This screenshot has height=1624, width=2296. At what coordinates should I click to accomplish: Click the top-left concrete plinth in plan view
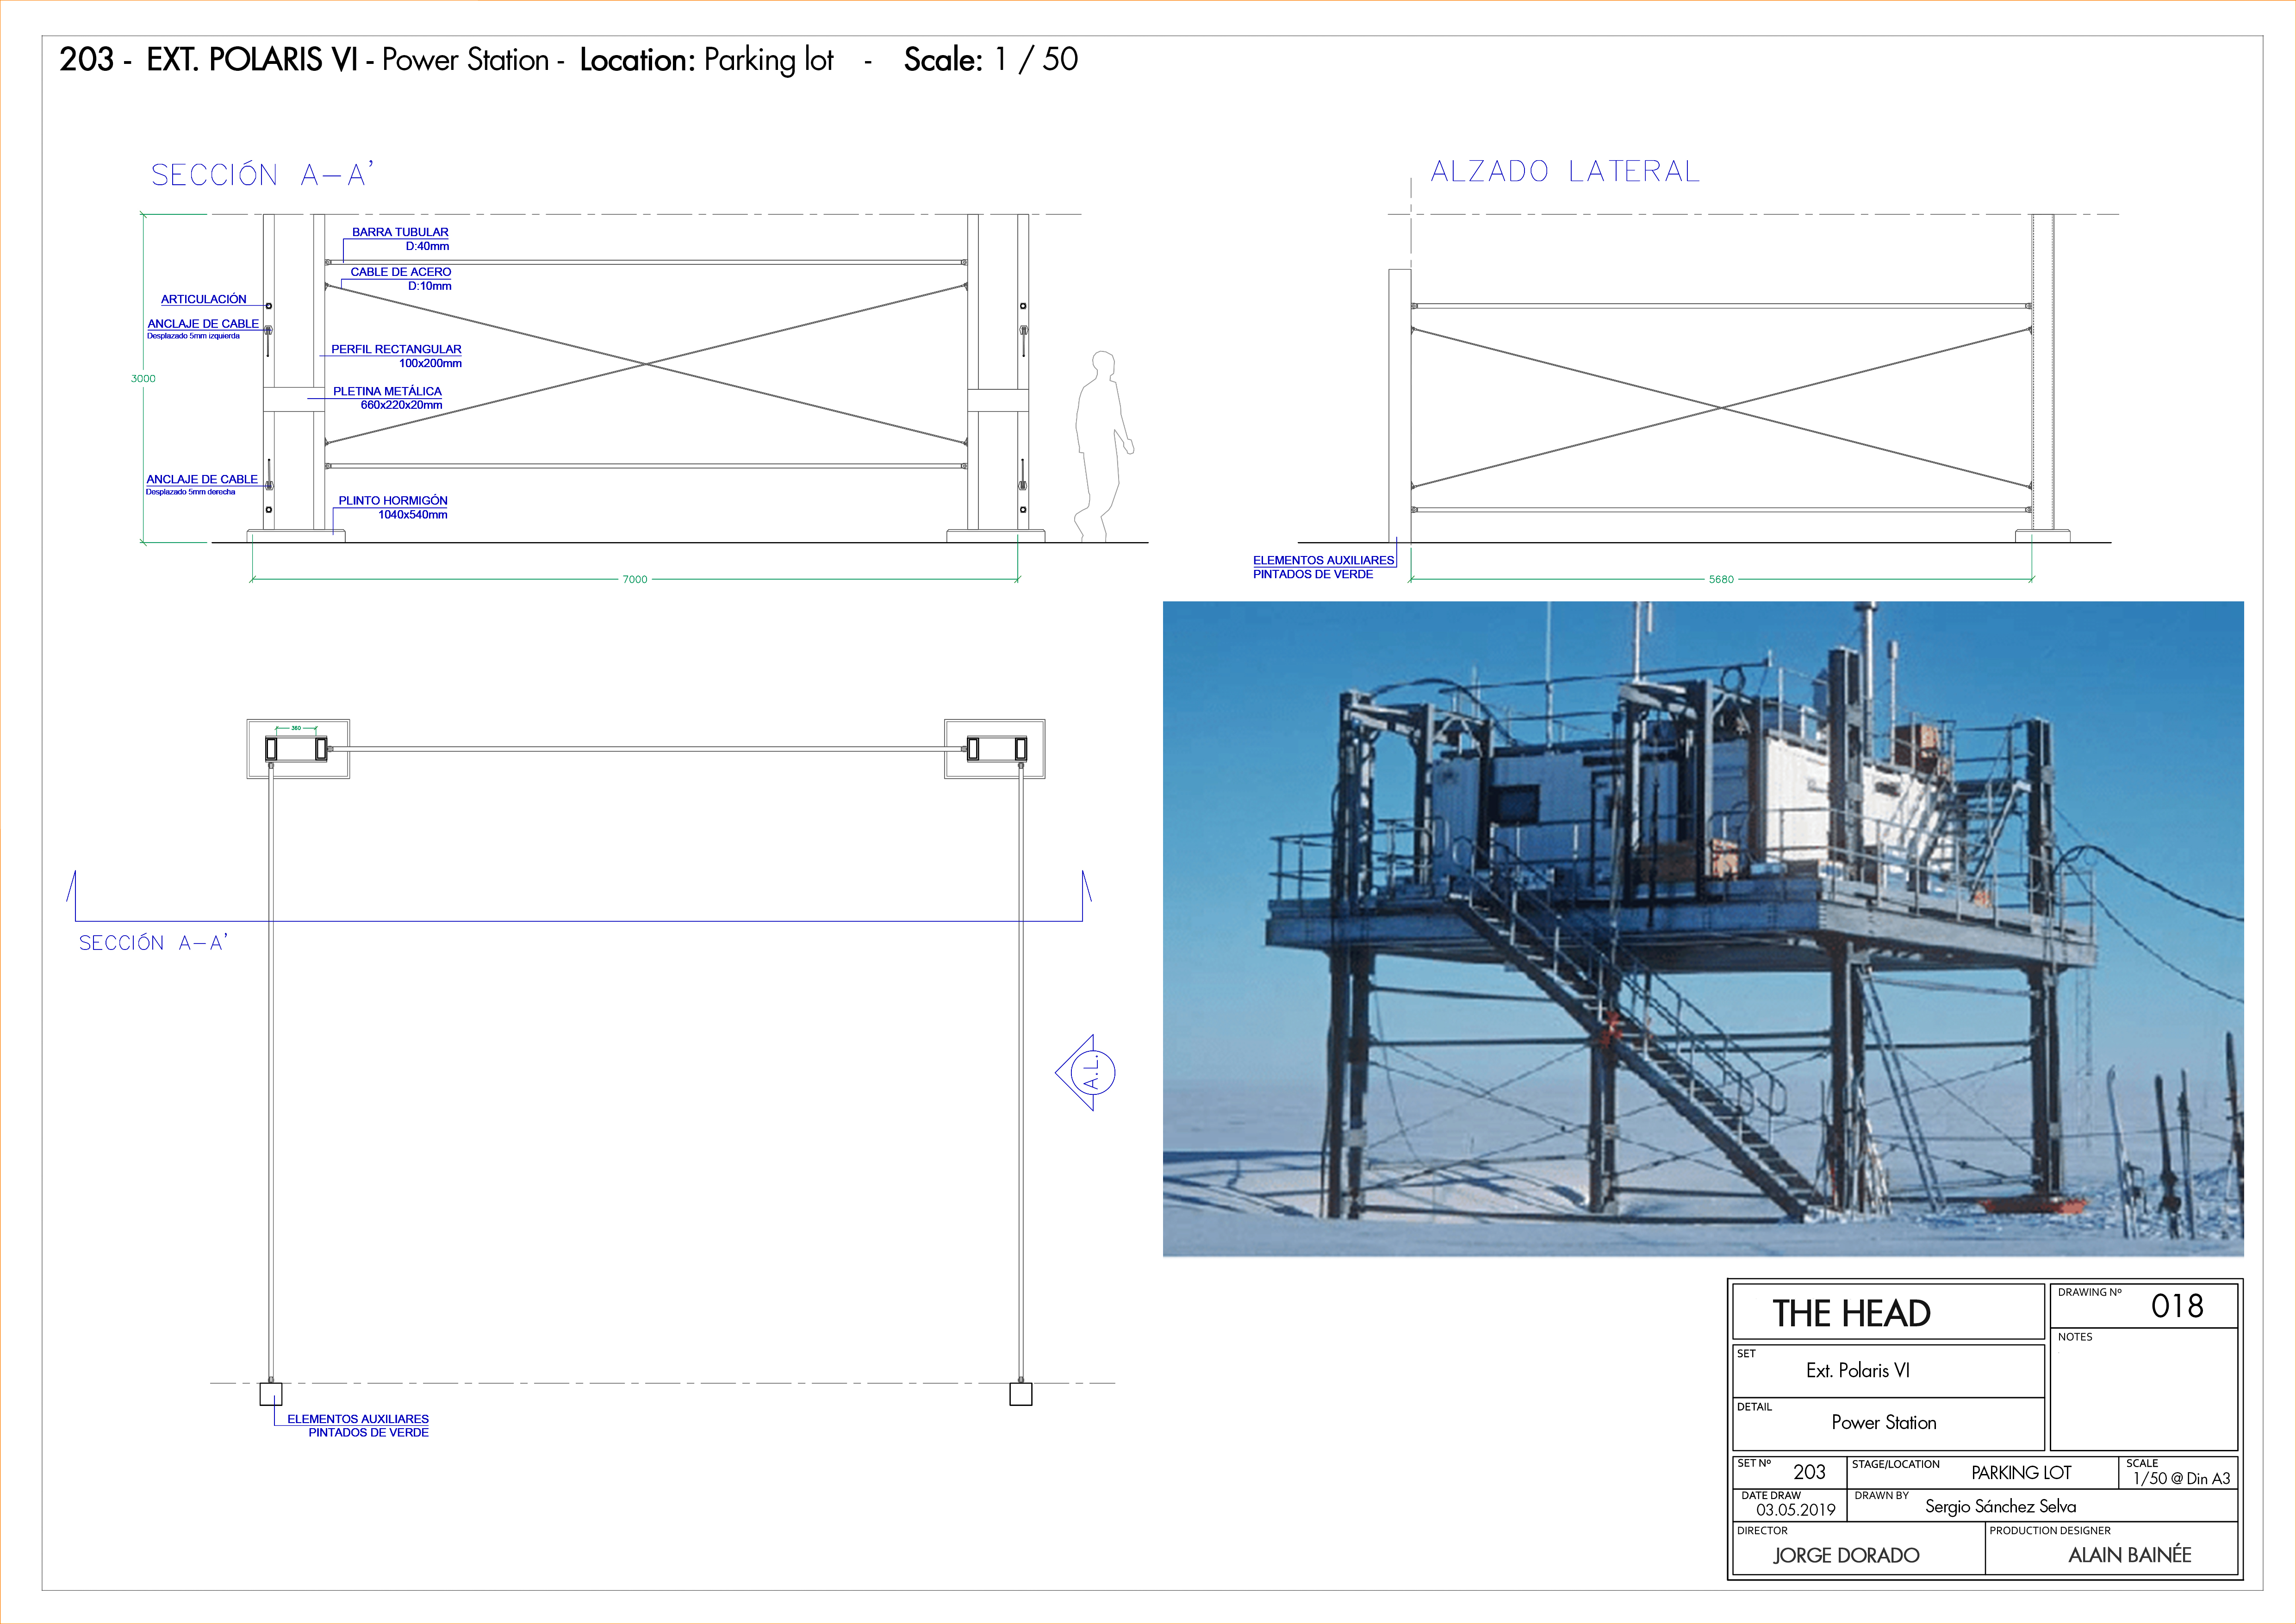coord(298,749)
